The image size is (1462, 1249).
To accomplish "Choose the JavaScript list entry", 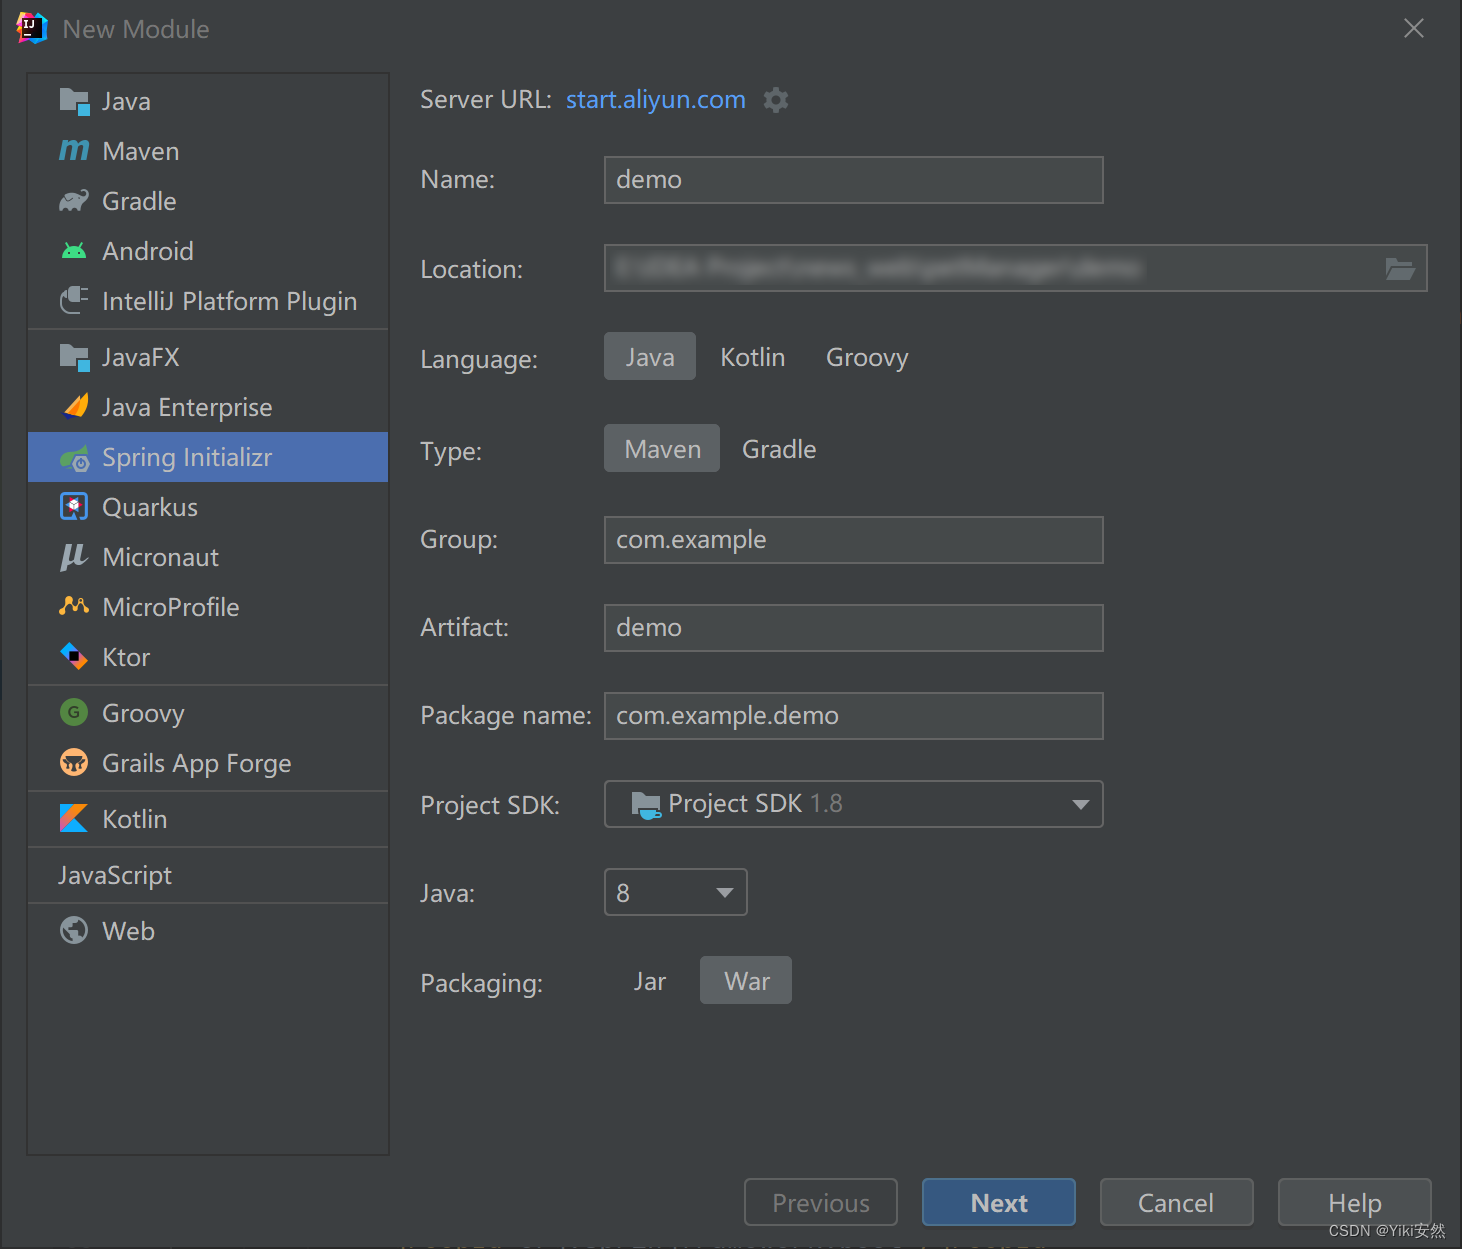I will coord(208,875).
